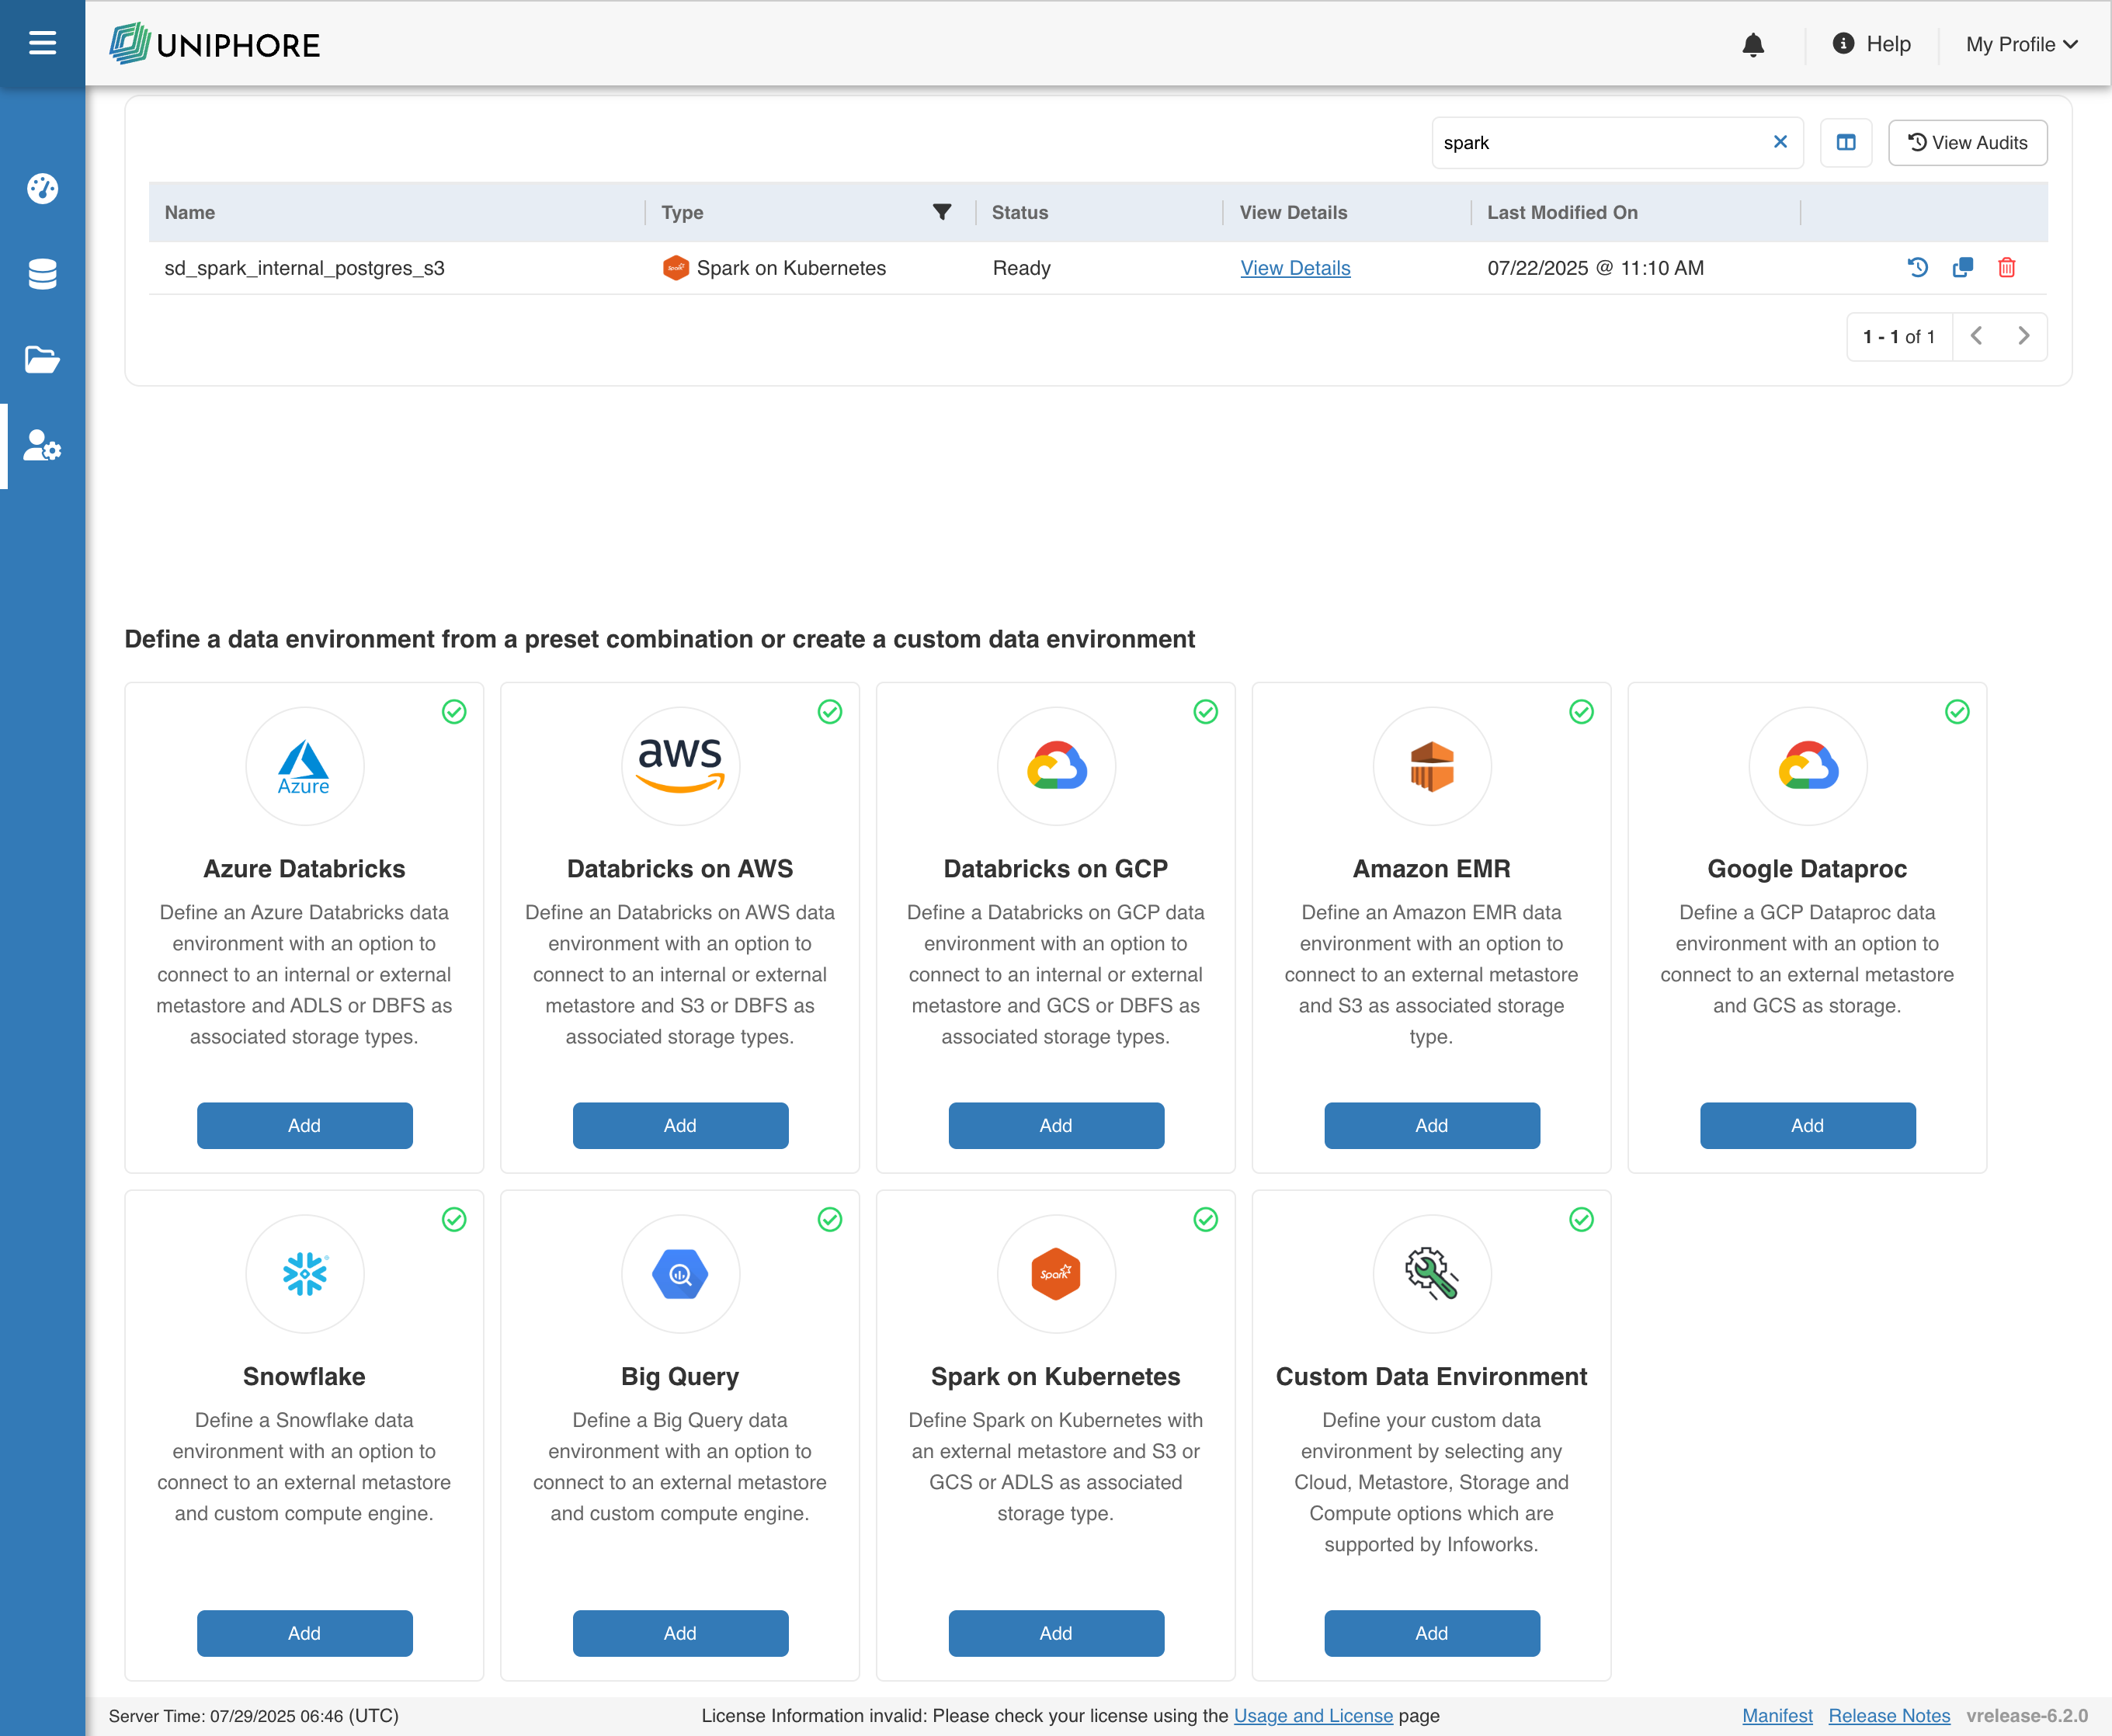Image resolution: width=2112 pixels, height=1736 pixels.
Task: Click the Amazon EMR logo
Action: (1431, 767)
